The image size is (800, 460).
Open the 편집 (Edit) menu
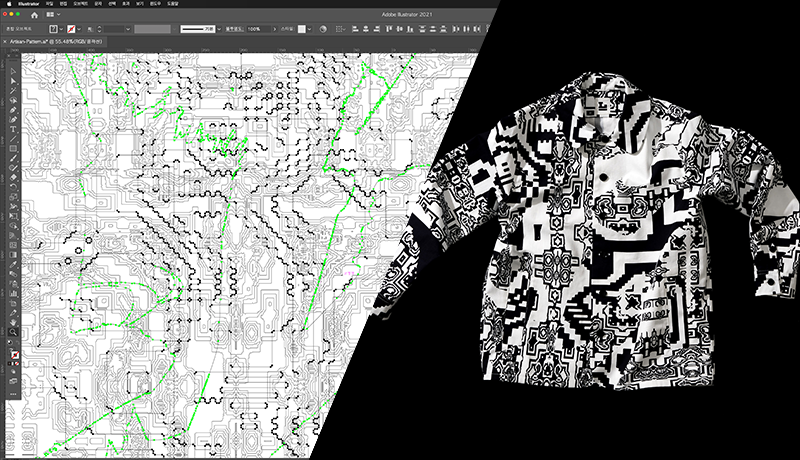63,4
